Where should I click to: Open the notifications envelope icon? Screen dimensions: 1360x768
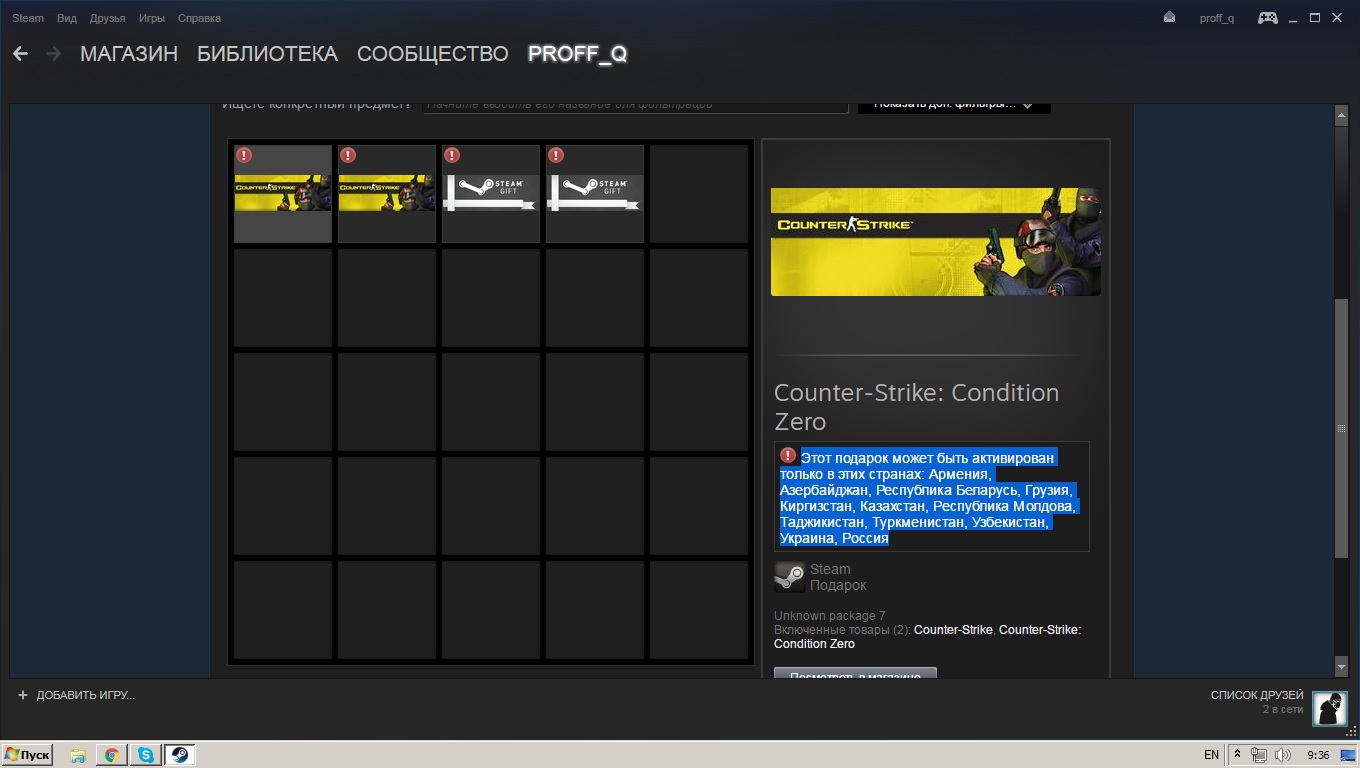1169,18
